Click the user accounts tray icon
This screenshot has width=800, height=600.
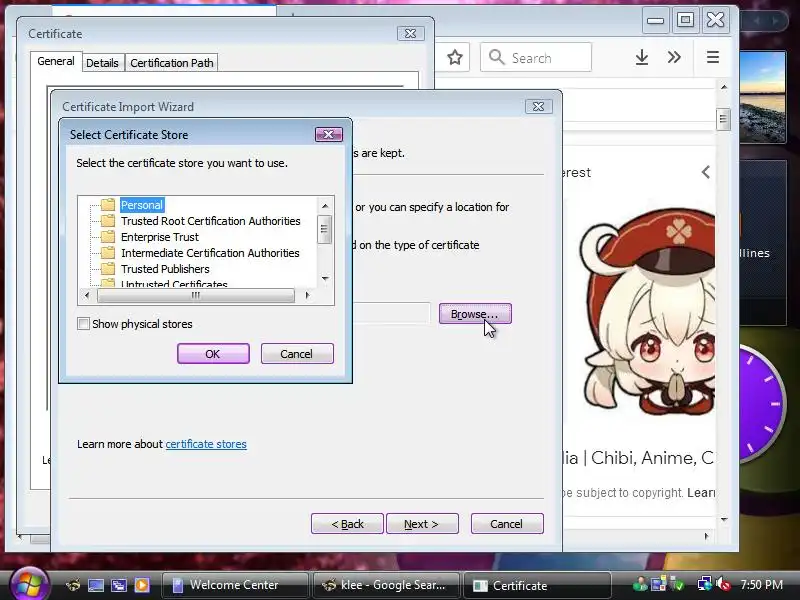640,584
